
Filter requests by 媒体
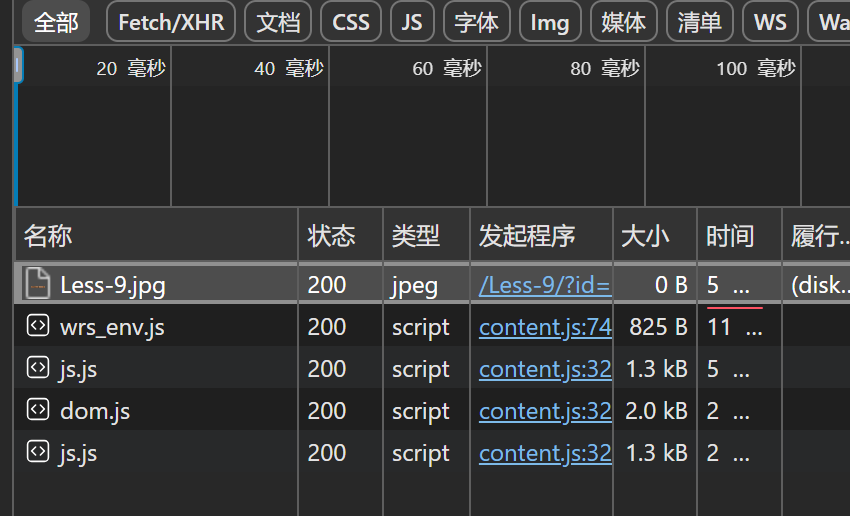point(623,22)
